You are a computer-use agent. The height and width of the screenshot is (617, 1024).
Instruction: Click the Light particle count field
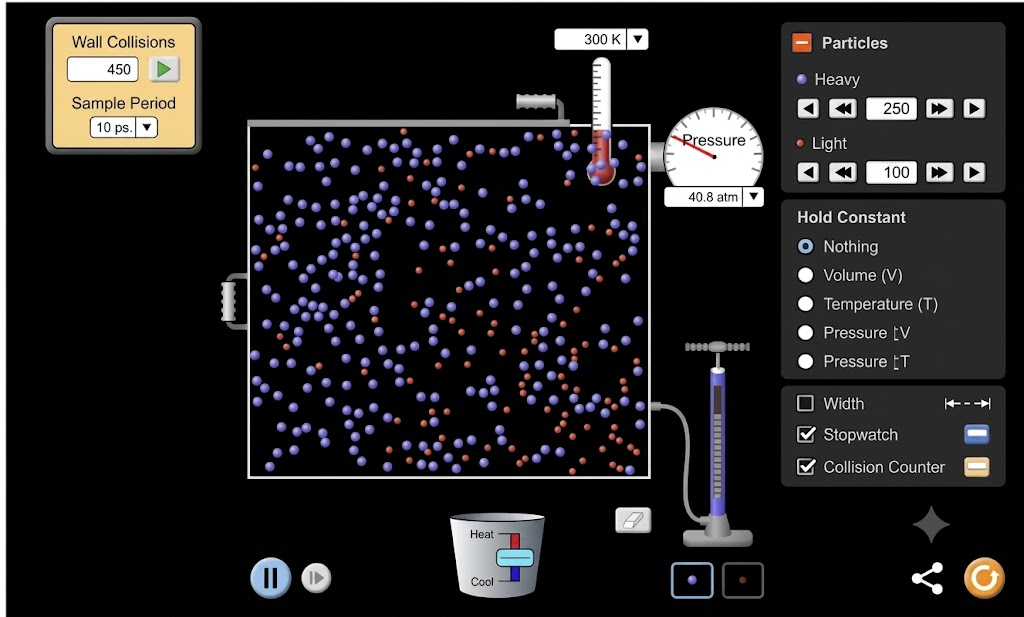click(x=891, y=172)
